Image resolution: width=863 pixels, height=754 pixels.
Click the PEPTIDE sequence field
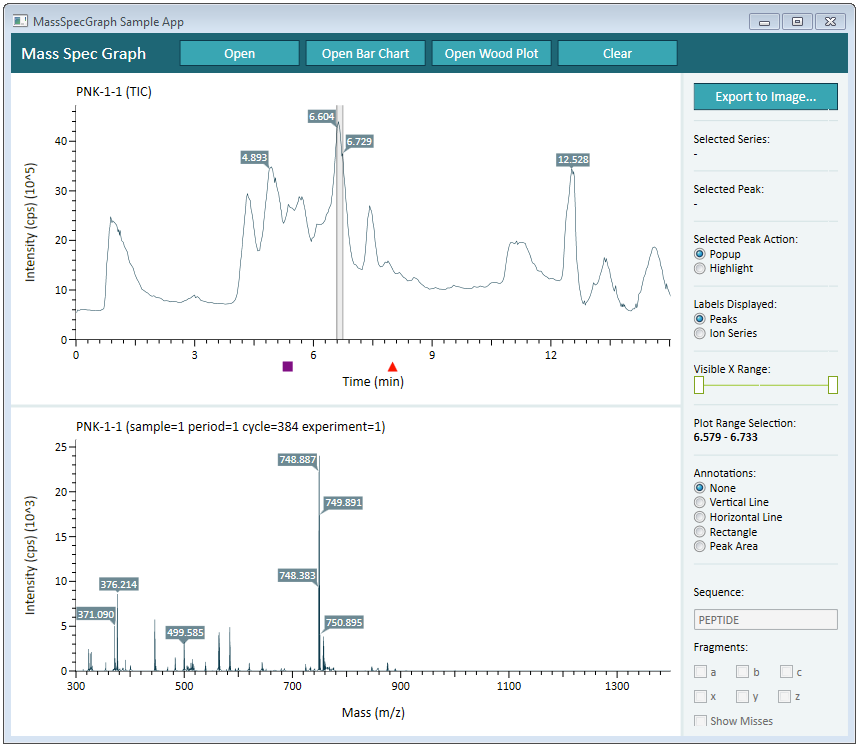[x=765, y=619]
